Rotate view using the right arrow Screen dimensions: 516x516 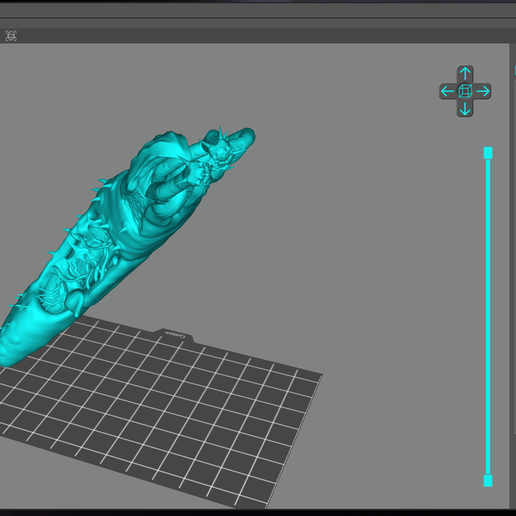point(483,91)
